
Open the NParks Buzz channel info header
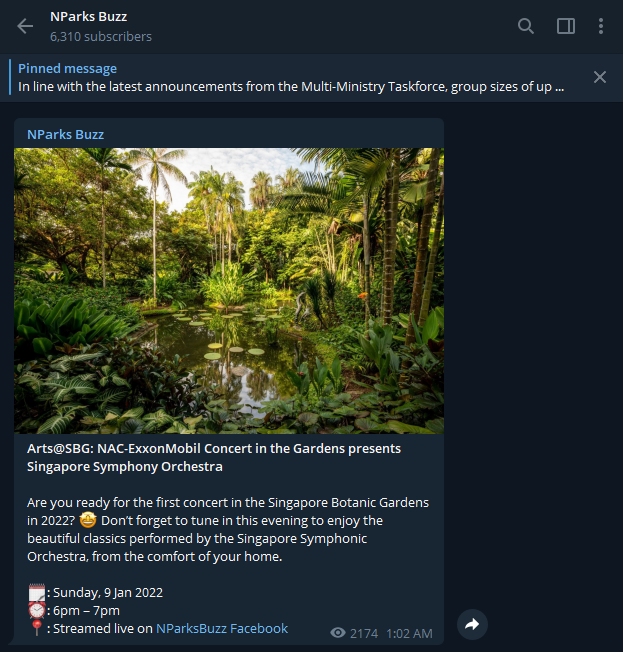click(88, 17)
